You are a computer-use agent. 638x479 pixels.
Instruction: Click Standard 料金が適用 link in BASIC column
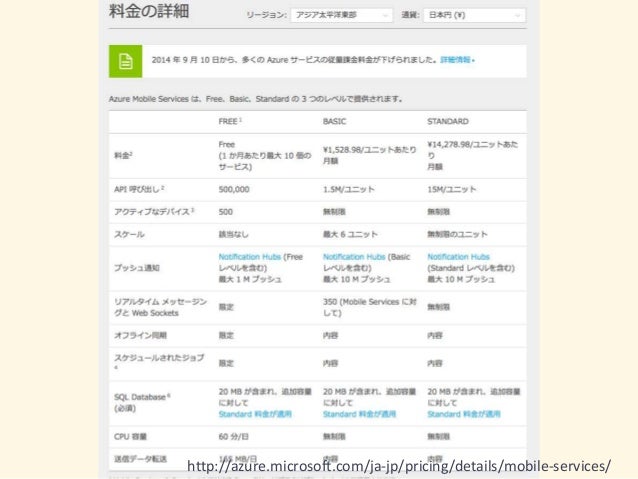coord(359,414)
